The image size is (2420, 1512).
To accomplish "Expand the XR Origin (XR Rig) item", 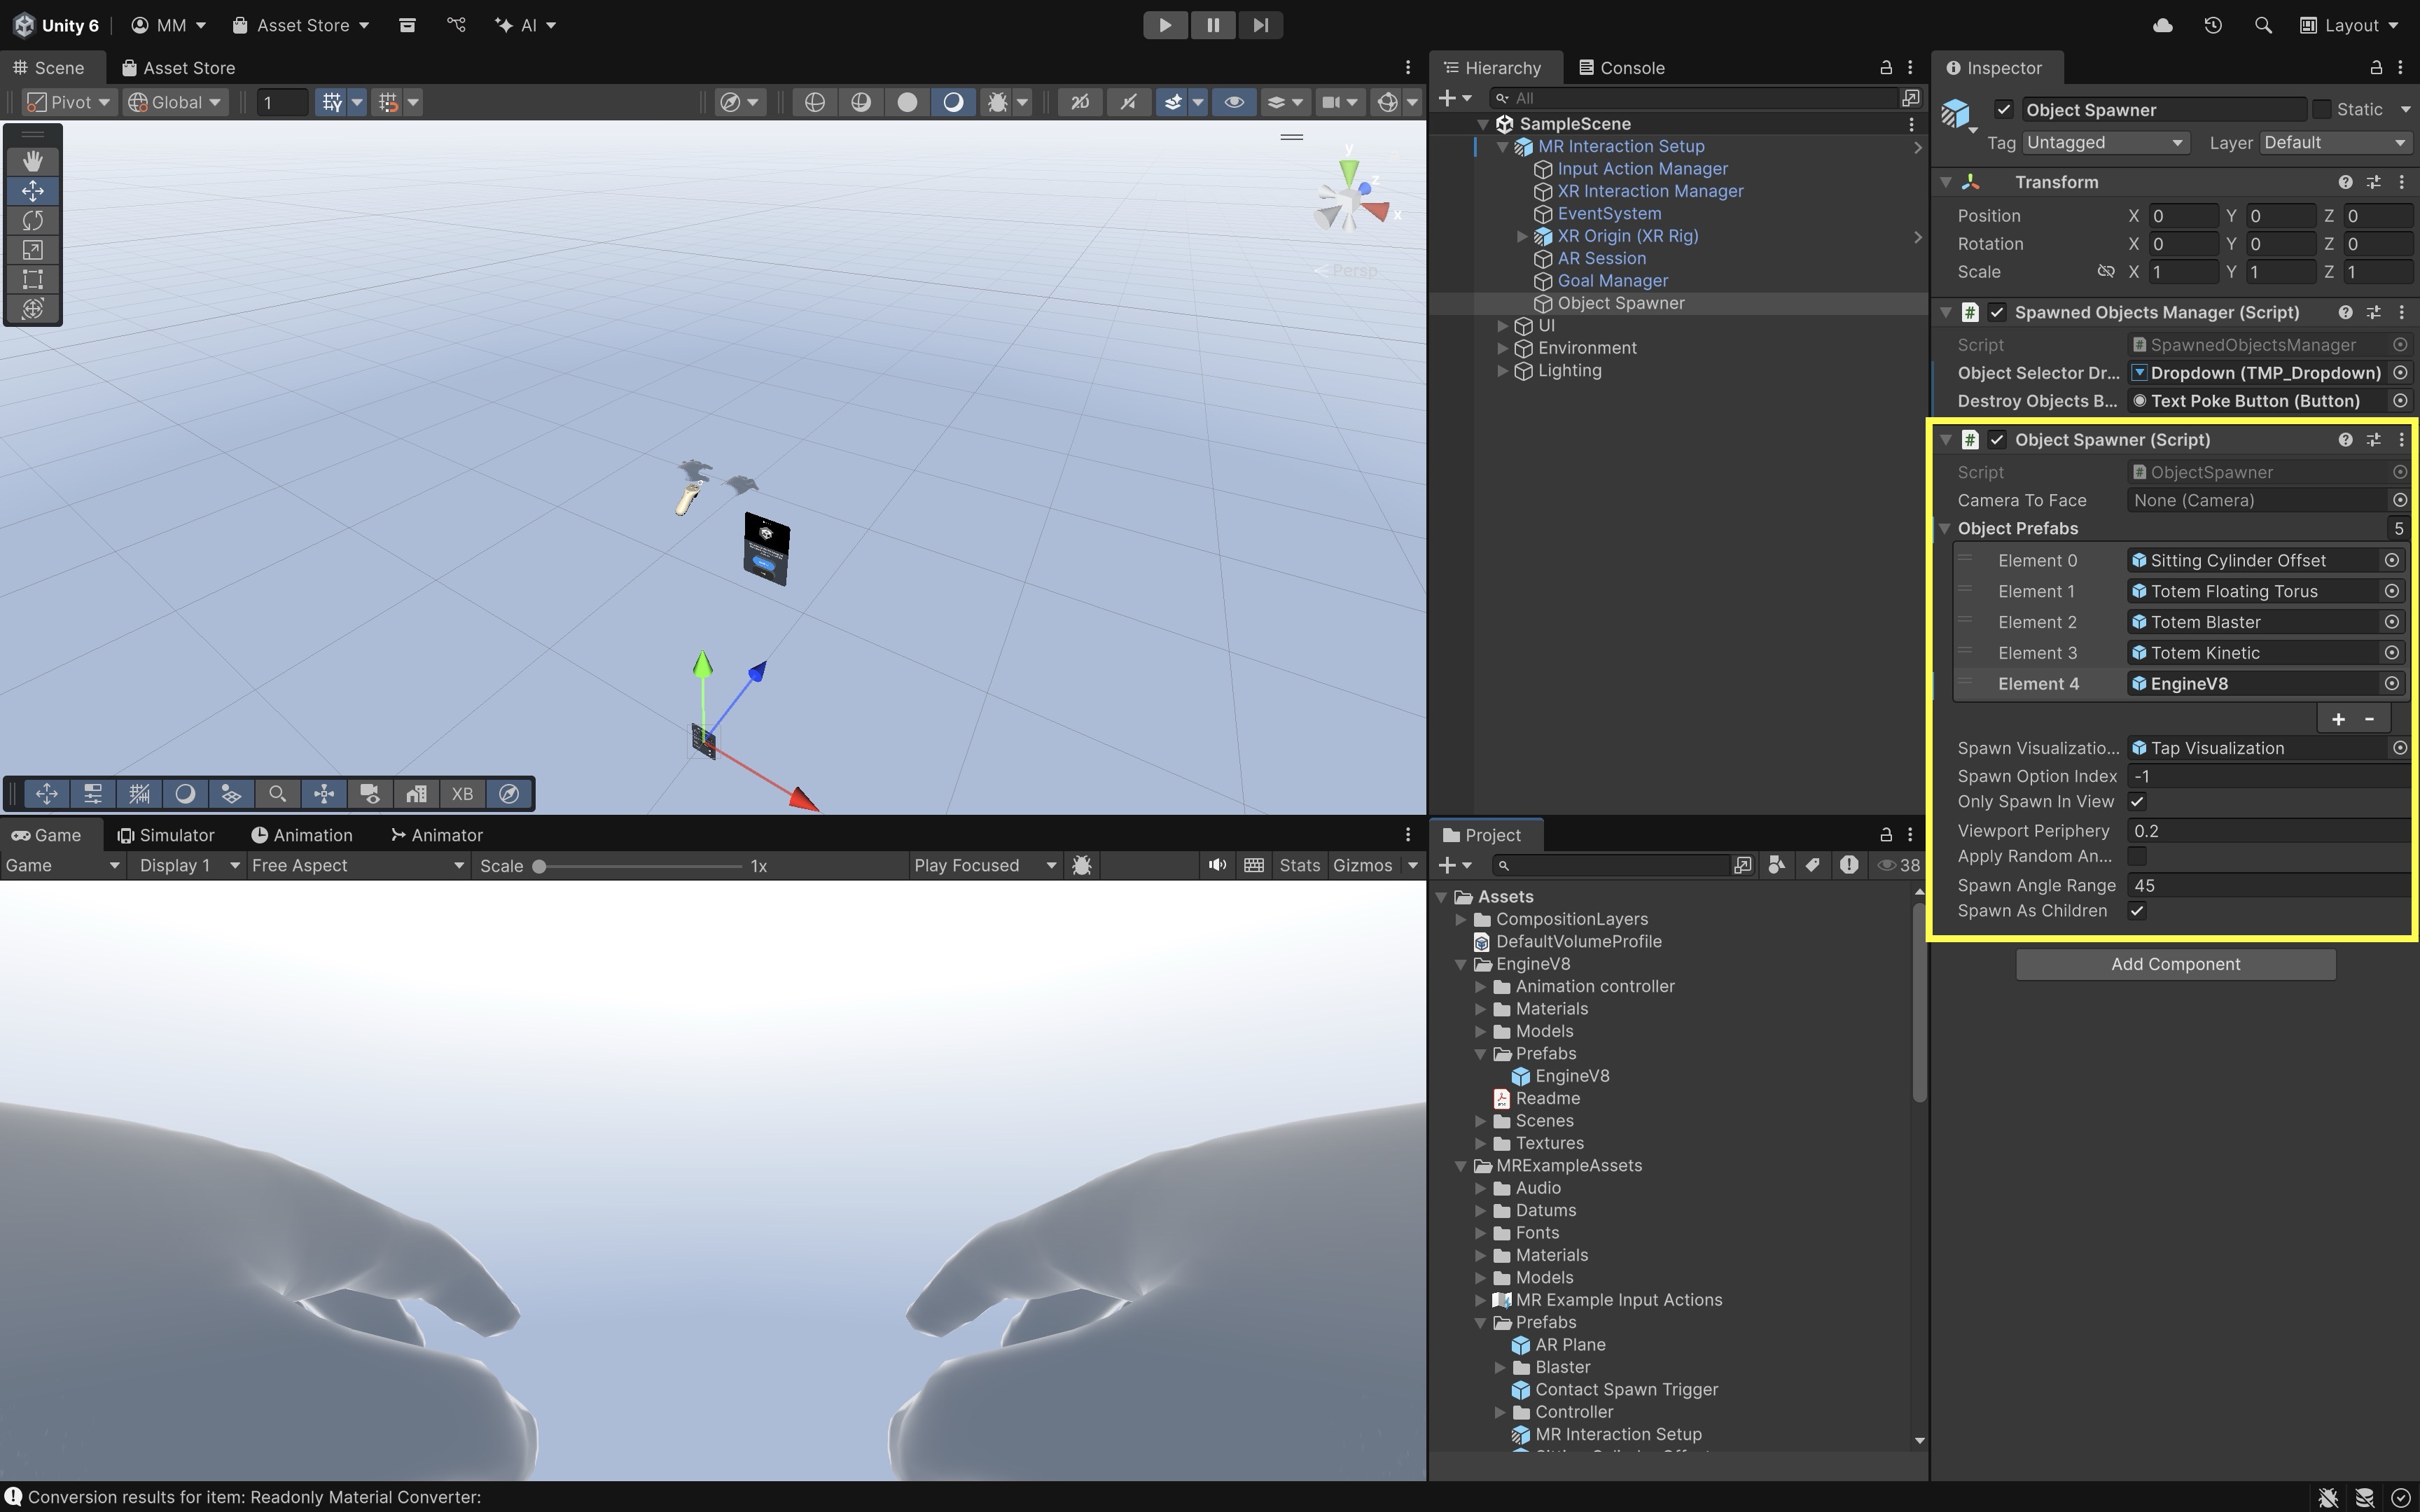I will (x=1521, y=236).
